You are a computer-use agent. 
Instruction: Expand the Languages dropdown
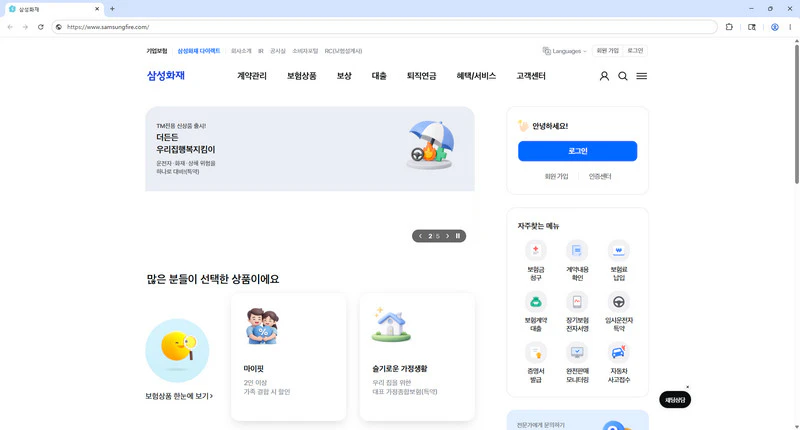point(564,51)
